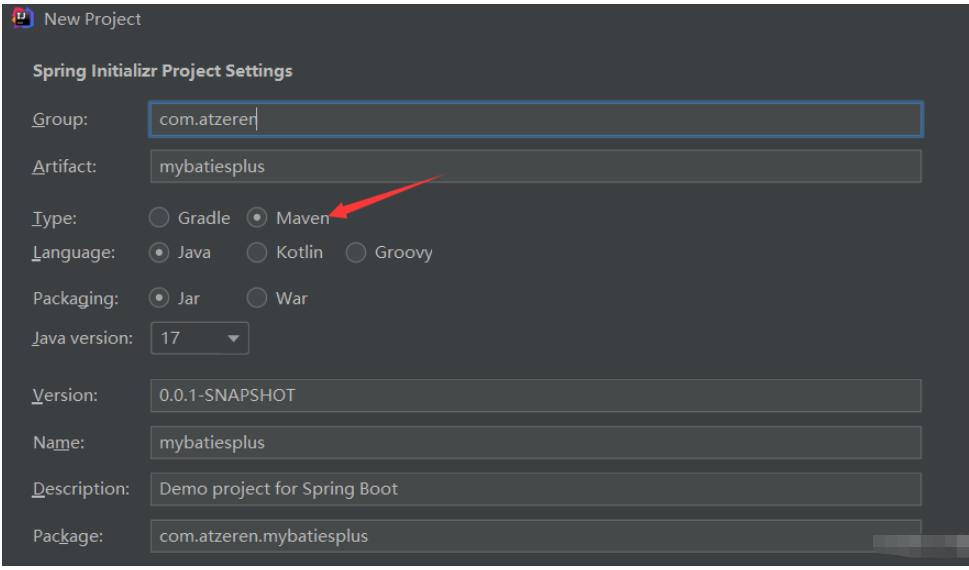Click the Group field label

pyautogui.click(x=60, y=119)
